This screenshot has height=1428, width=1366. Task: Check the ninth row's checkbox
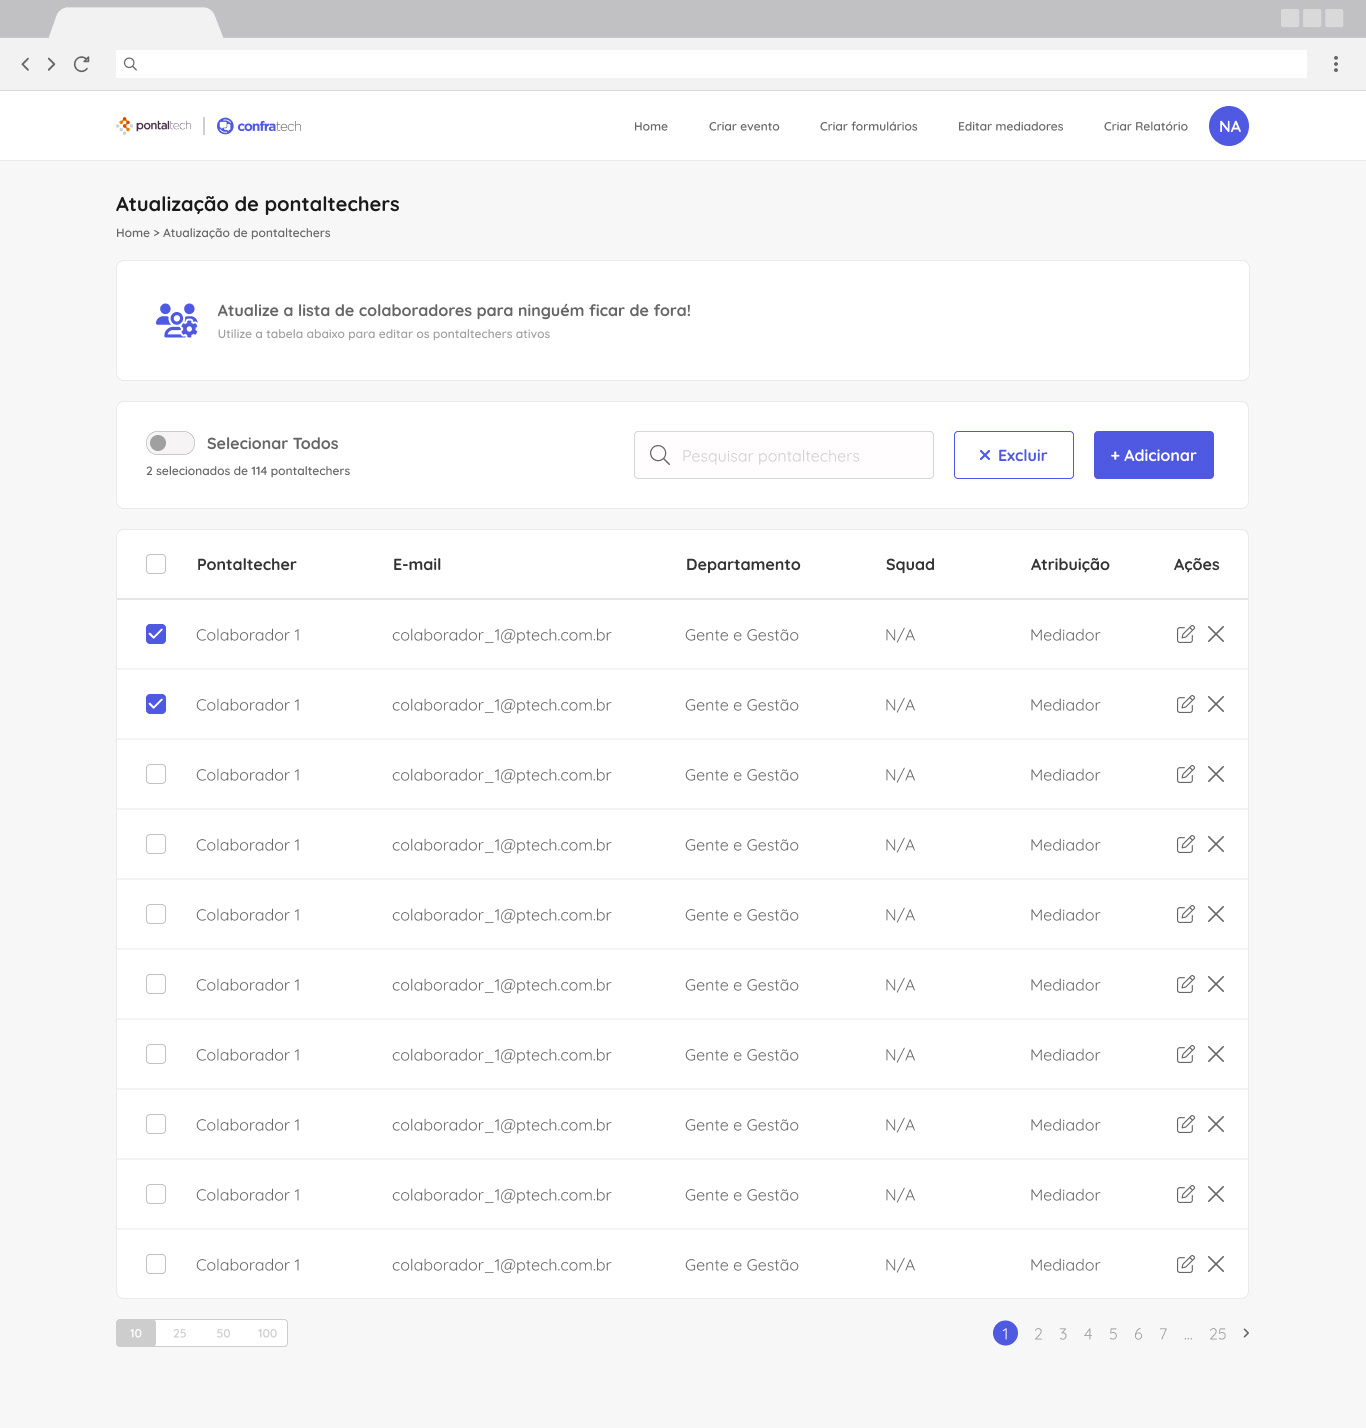pyautogui.click(x=156, y=1194)
